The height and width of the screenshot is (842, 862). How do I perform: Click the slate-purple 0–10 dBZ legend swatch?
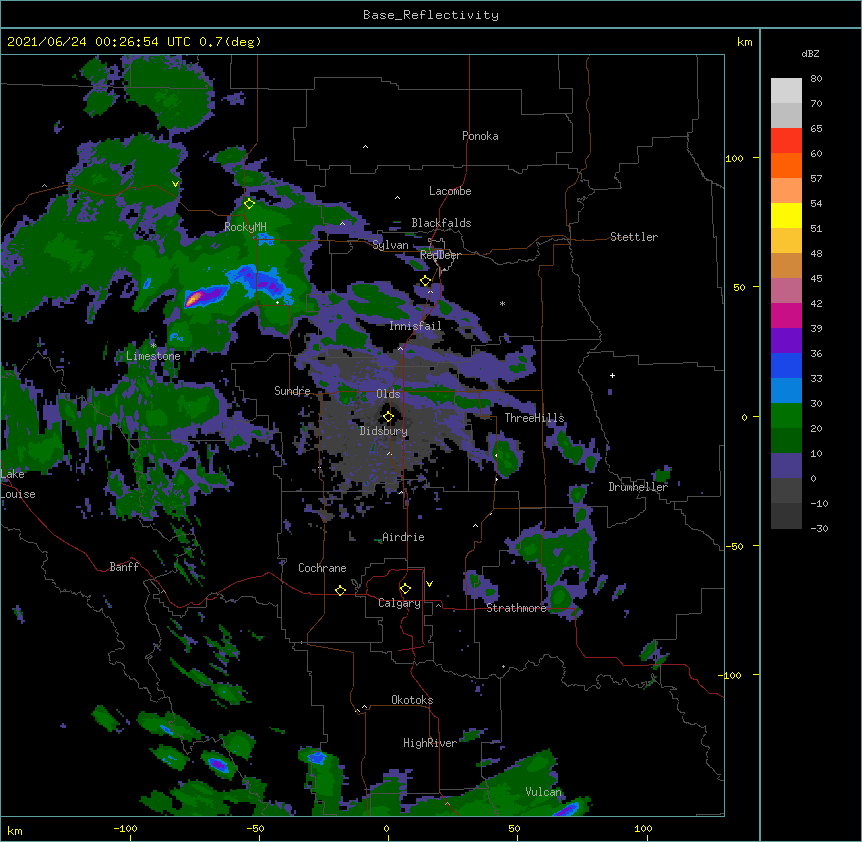click(786, 466)
